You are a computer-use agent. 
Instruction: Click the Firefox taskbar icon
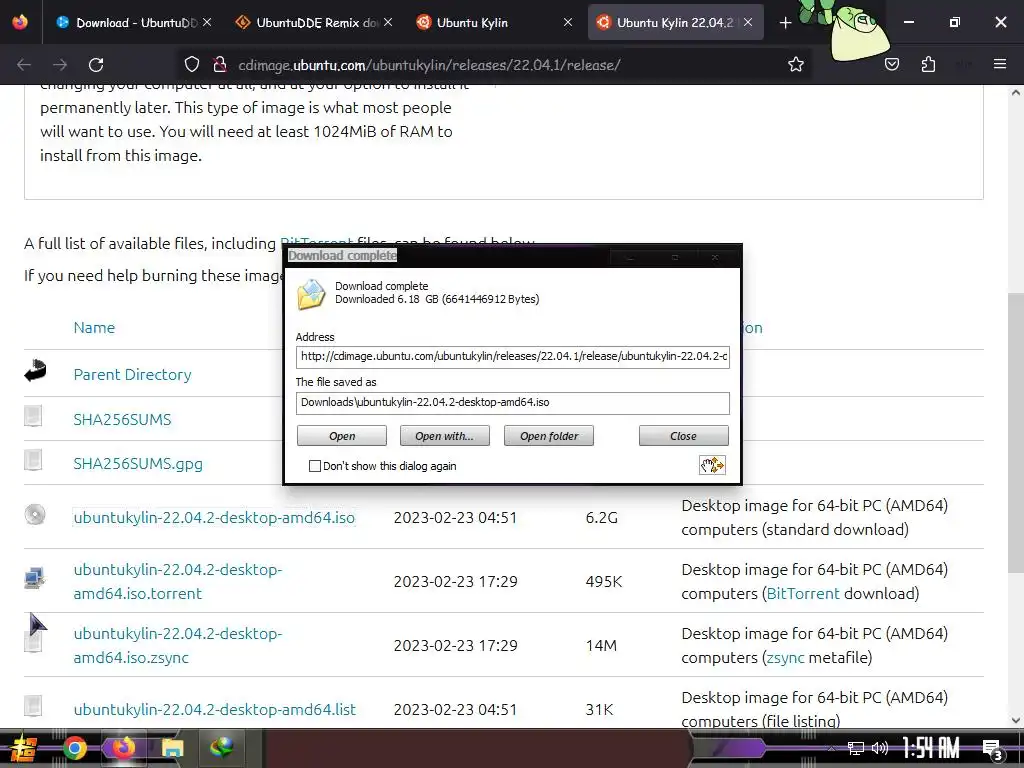[123, 748]
